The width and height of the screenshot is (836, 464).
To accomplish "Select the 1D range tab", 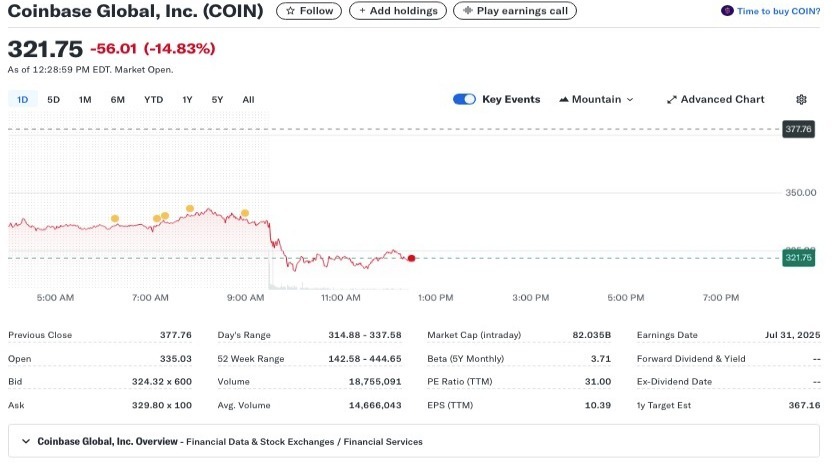I will tap(22, 99).
